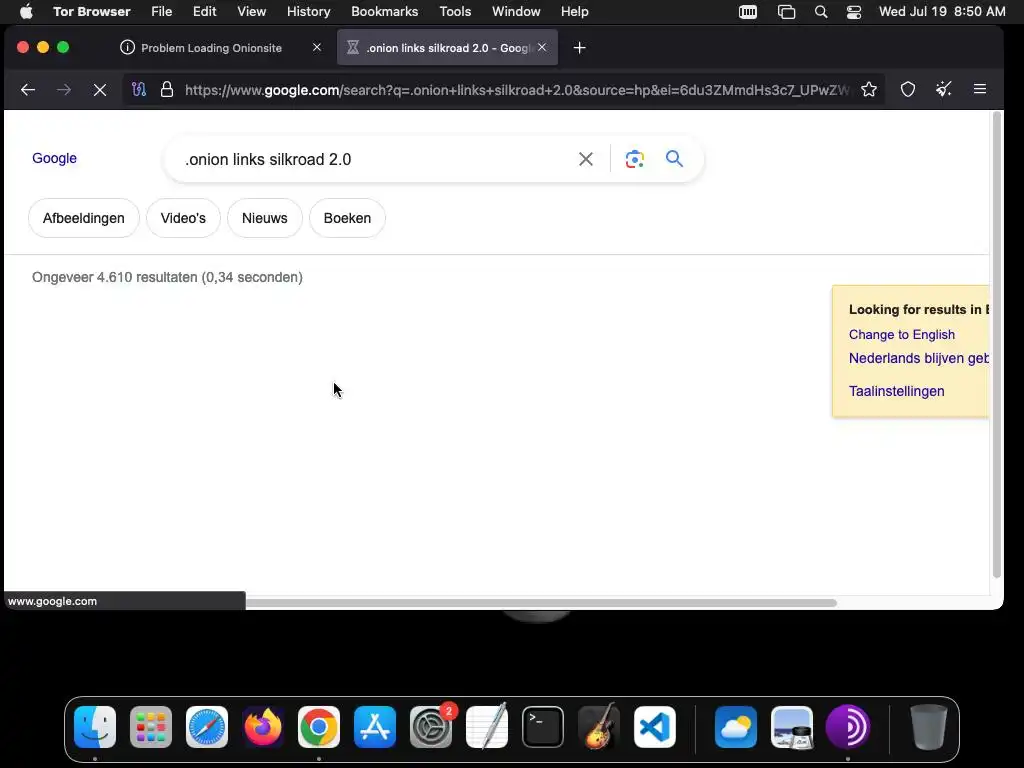Bookmark this page with the star

[869, 89]
